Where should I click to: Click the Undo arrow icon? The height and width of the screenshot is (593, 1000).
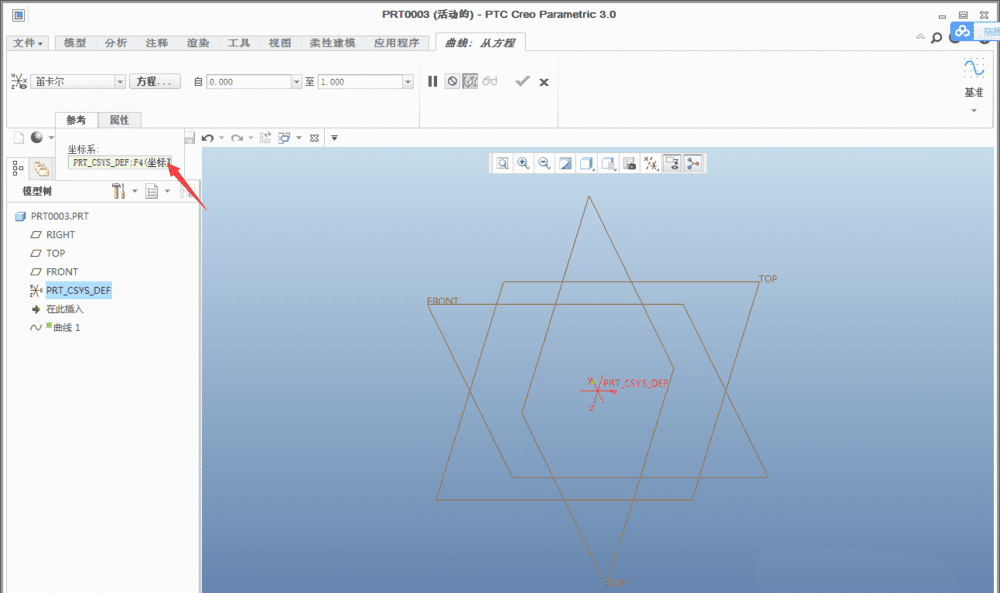tap(208, 138)
